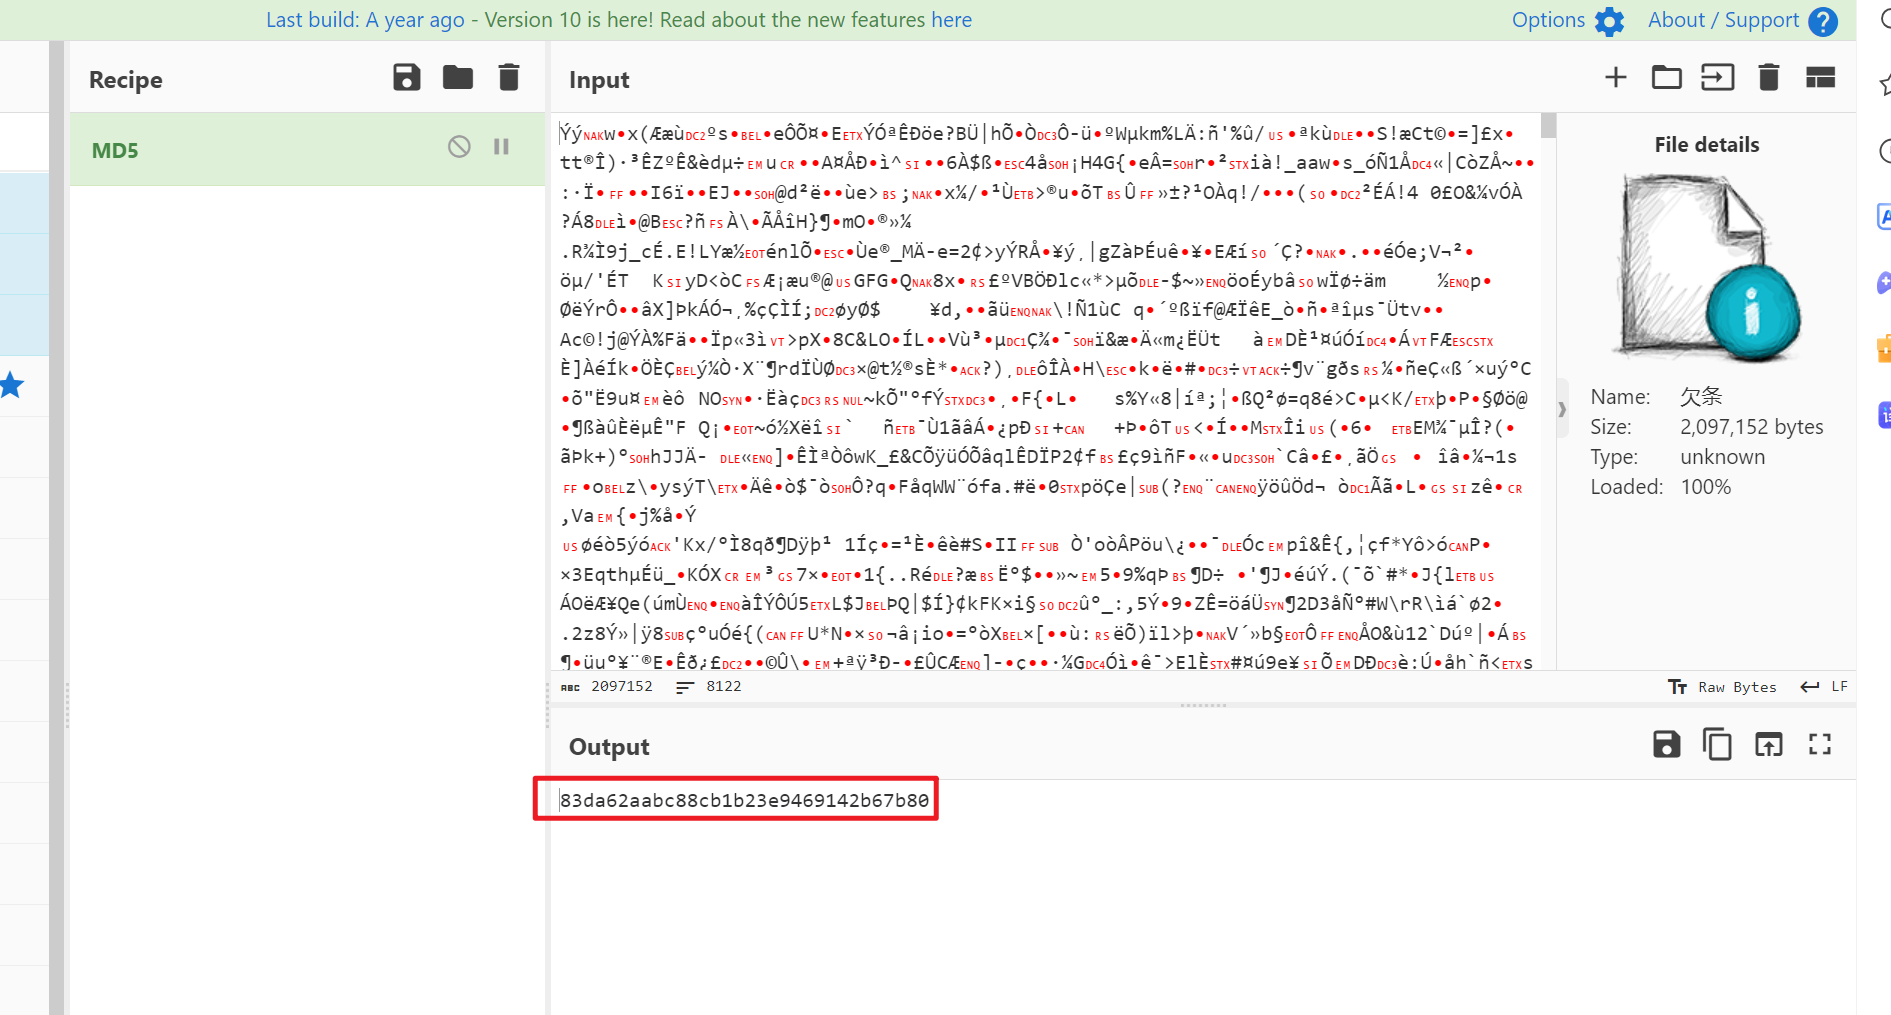The height and width of the screenshot is (1015, 1891).
Task: Set a breakpoint on the MD5 operation
Action: pos(502,147)
